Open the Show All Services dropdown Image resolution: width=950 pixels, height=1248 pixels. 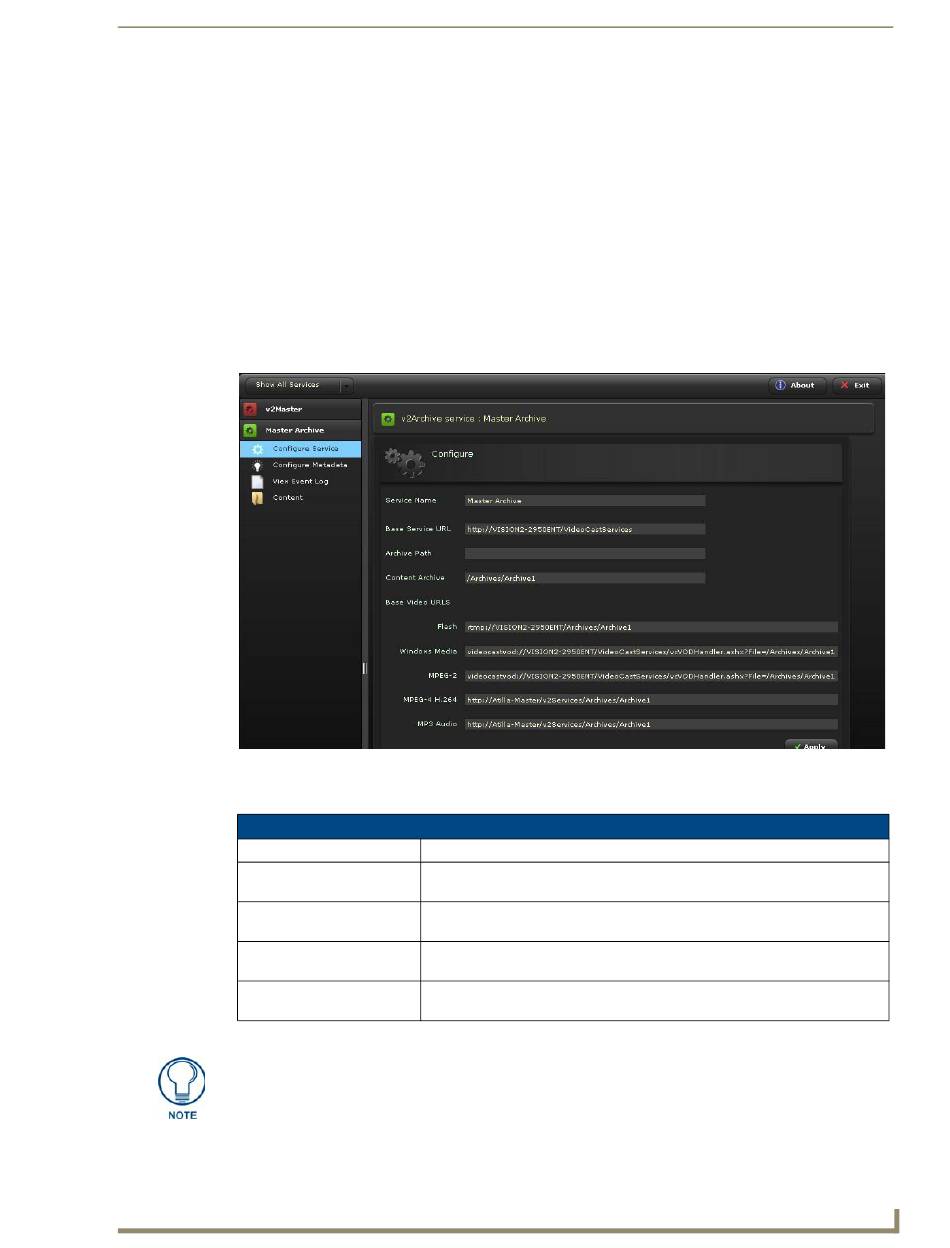[x=299, y=385]
